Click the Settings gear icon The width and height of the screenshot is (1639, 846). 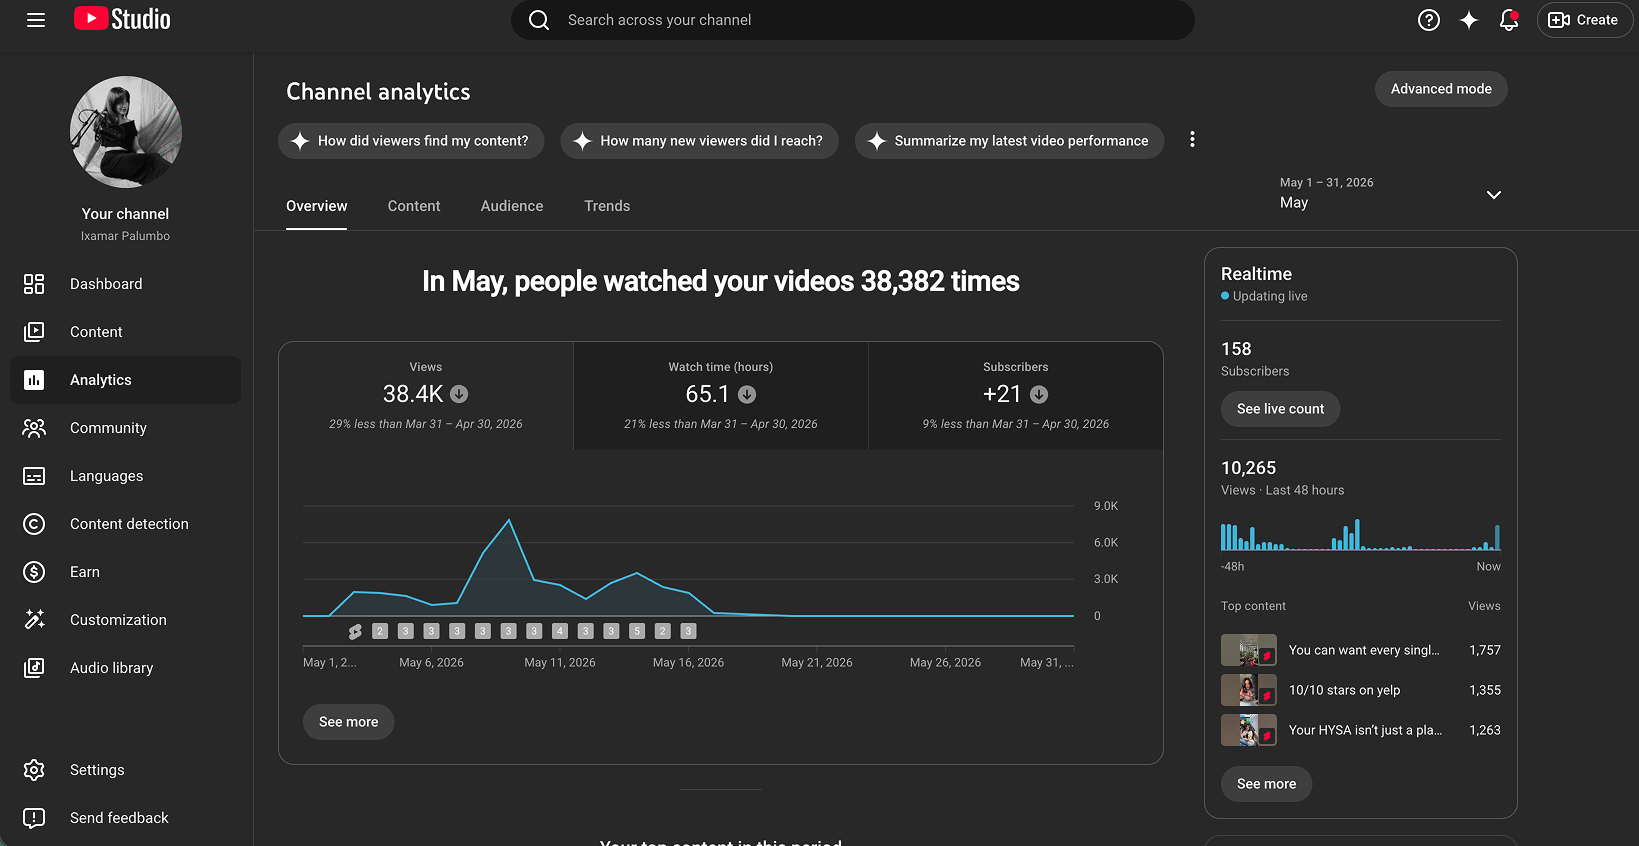click(x=34, y=770)
